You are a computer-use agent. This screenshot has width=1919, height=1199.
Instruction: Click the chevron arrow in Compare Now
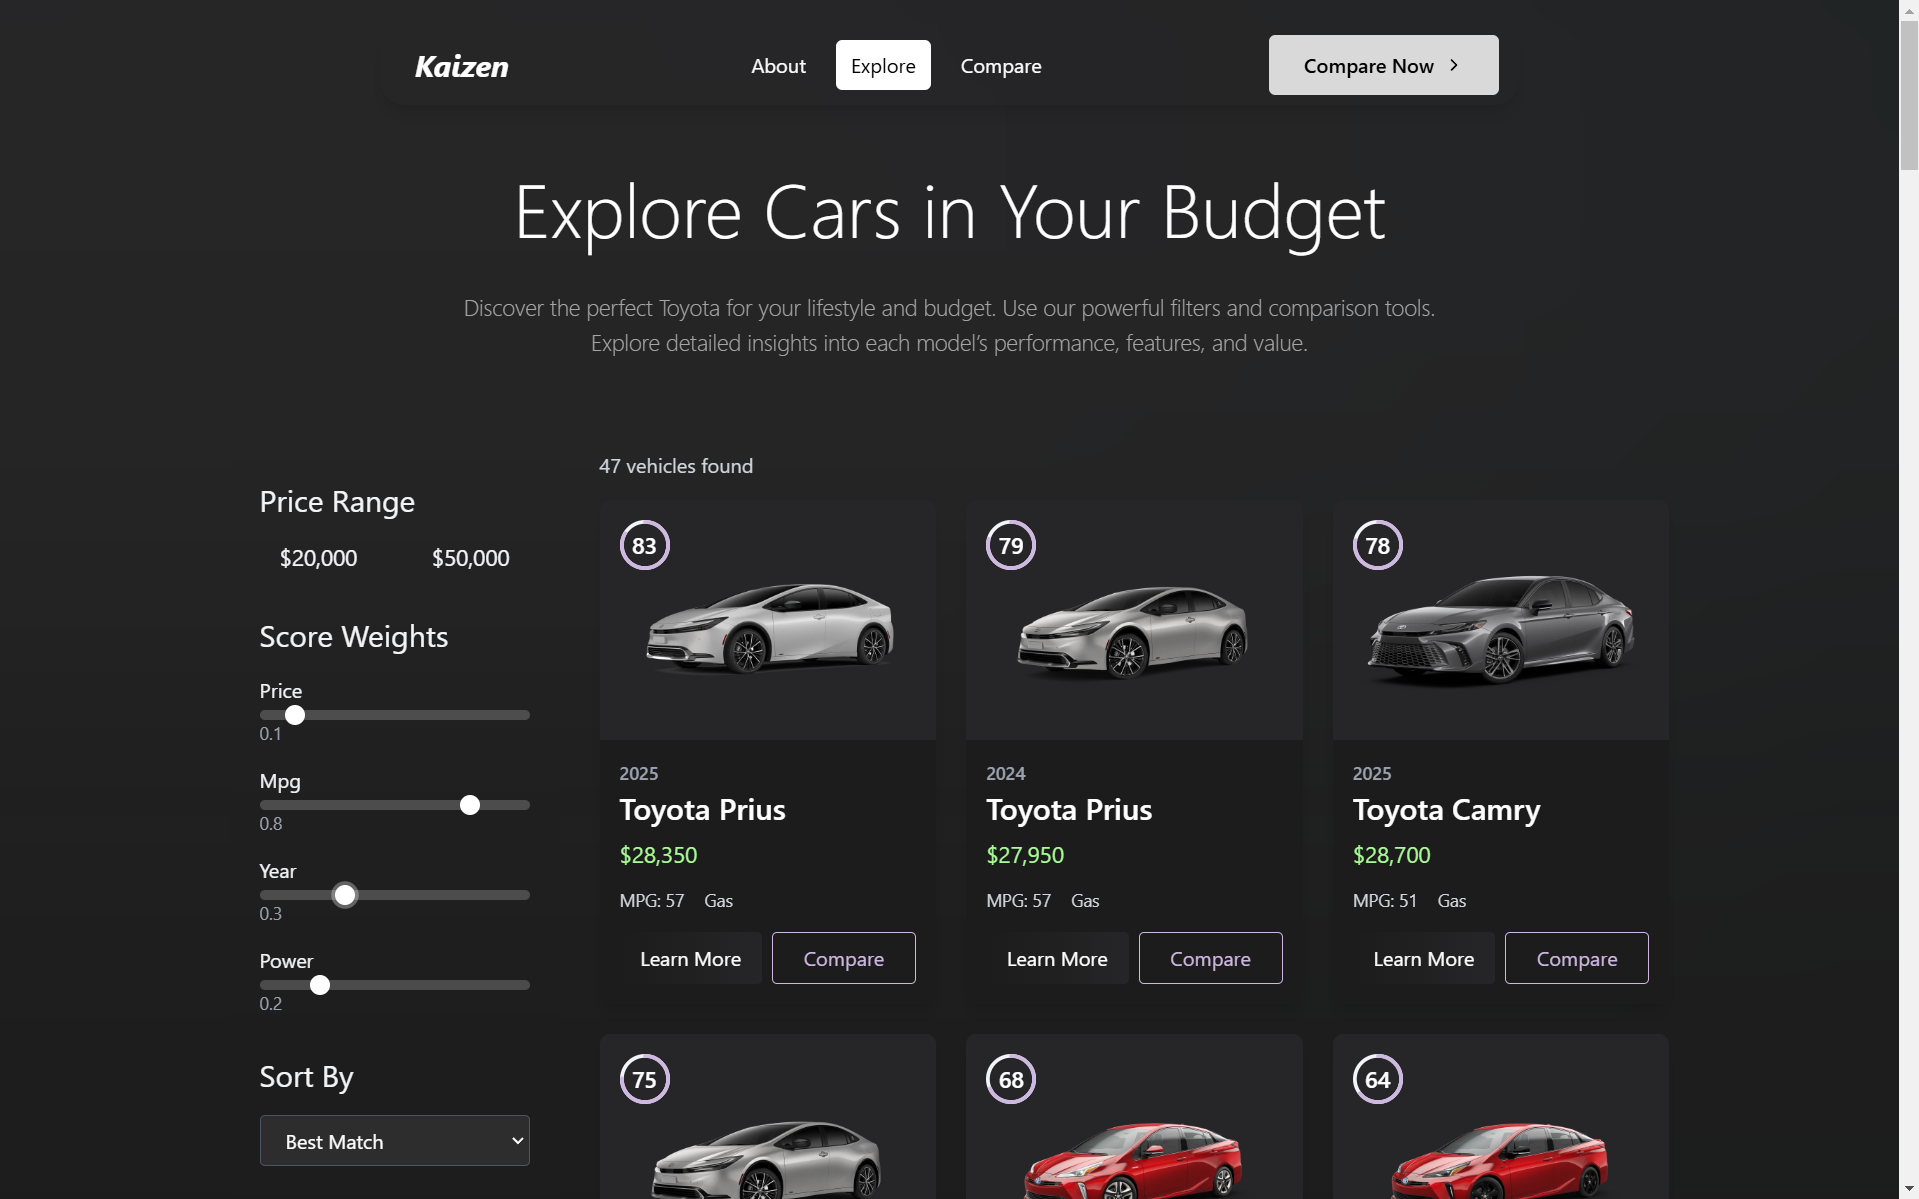coord(1454,66)
